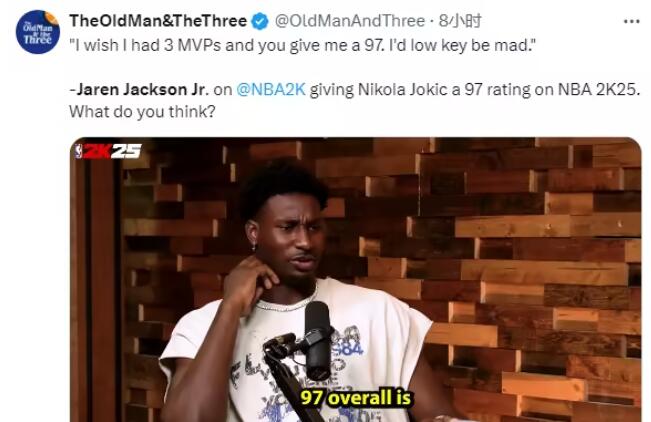The width and height of the screenshot is (651, 422).
Task: Click the quote starting "I wish I had 3 MVPs"
Action: (303, 45)
